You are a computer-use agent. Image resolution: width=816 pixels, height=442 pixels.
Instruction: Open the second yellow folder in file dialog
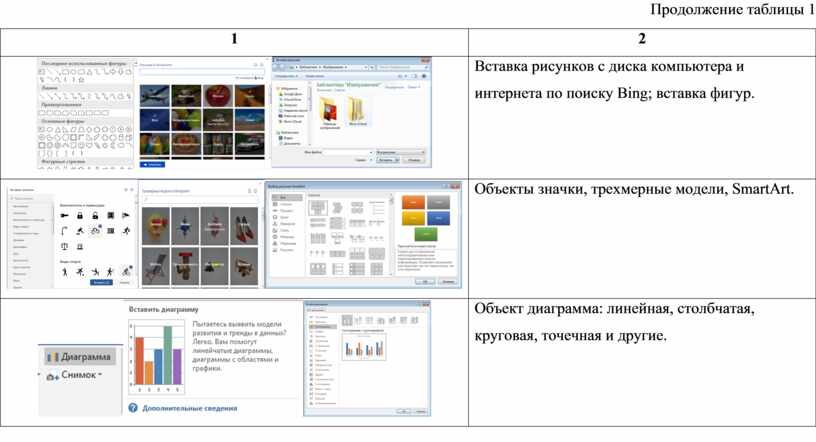point(358,110)
